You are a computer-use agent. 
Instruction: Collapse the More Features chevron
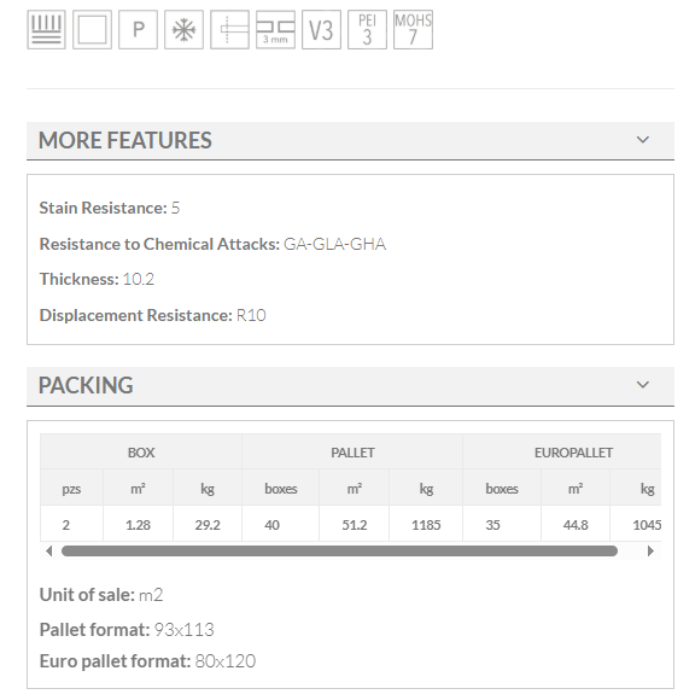click(643, 140)
